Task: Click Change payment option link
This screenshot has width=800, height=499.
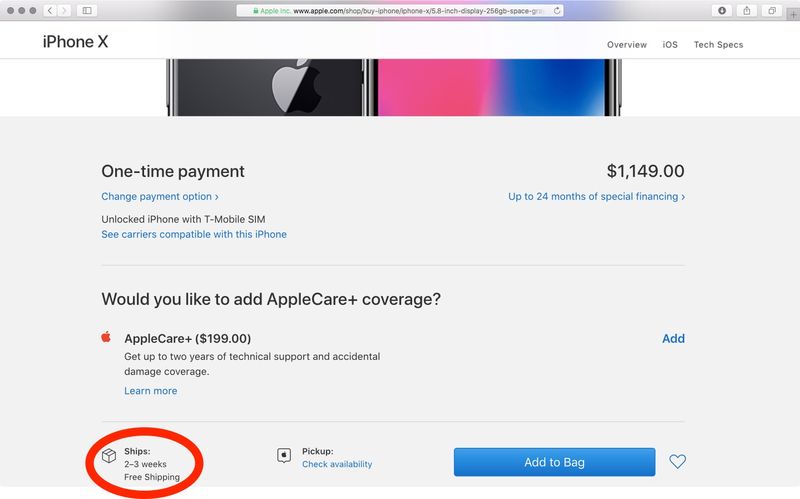Action: pyautogui.click(x=160, y=196)
